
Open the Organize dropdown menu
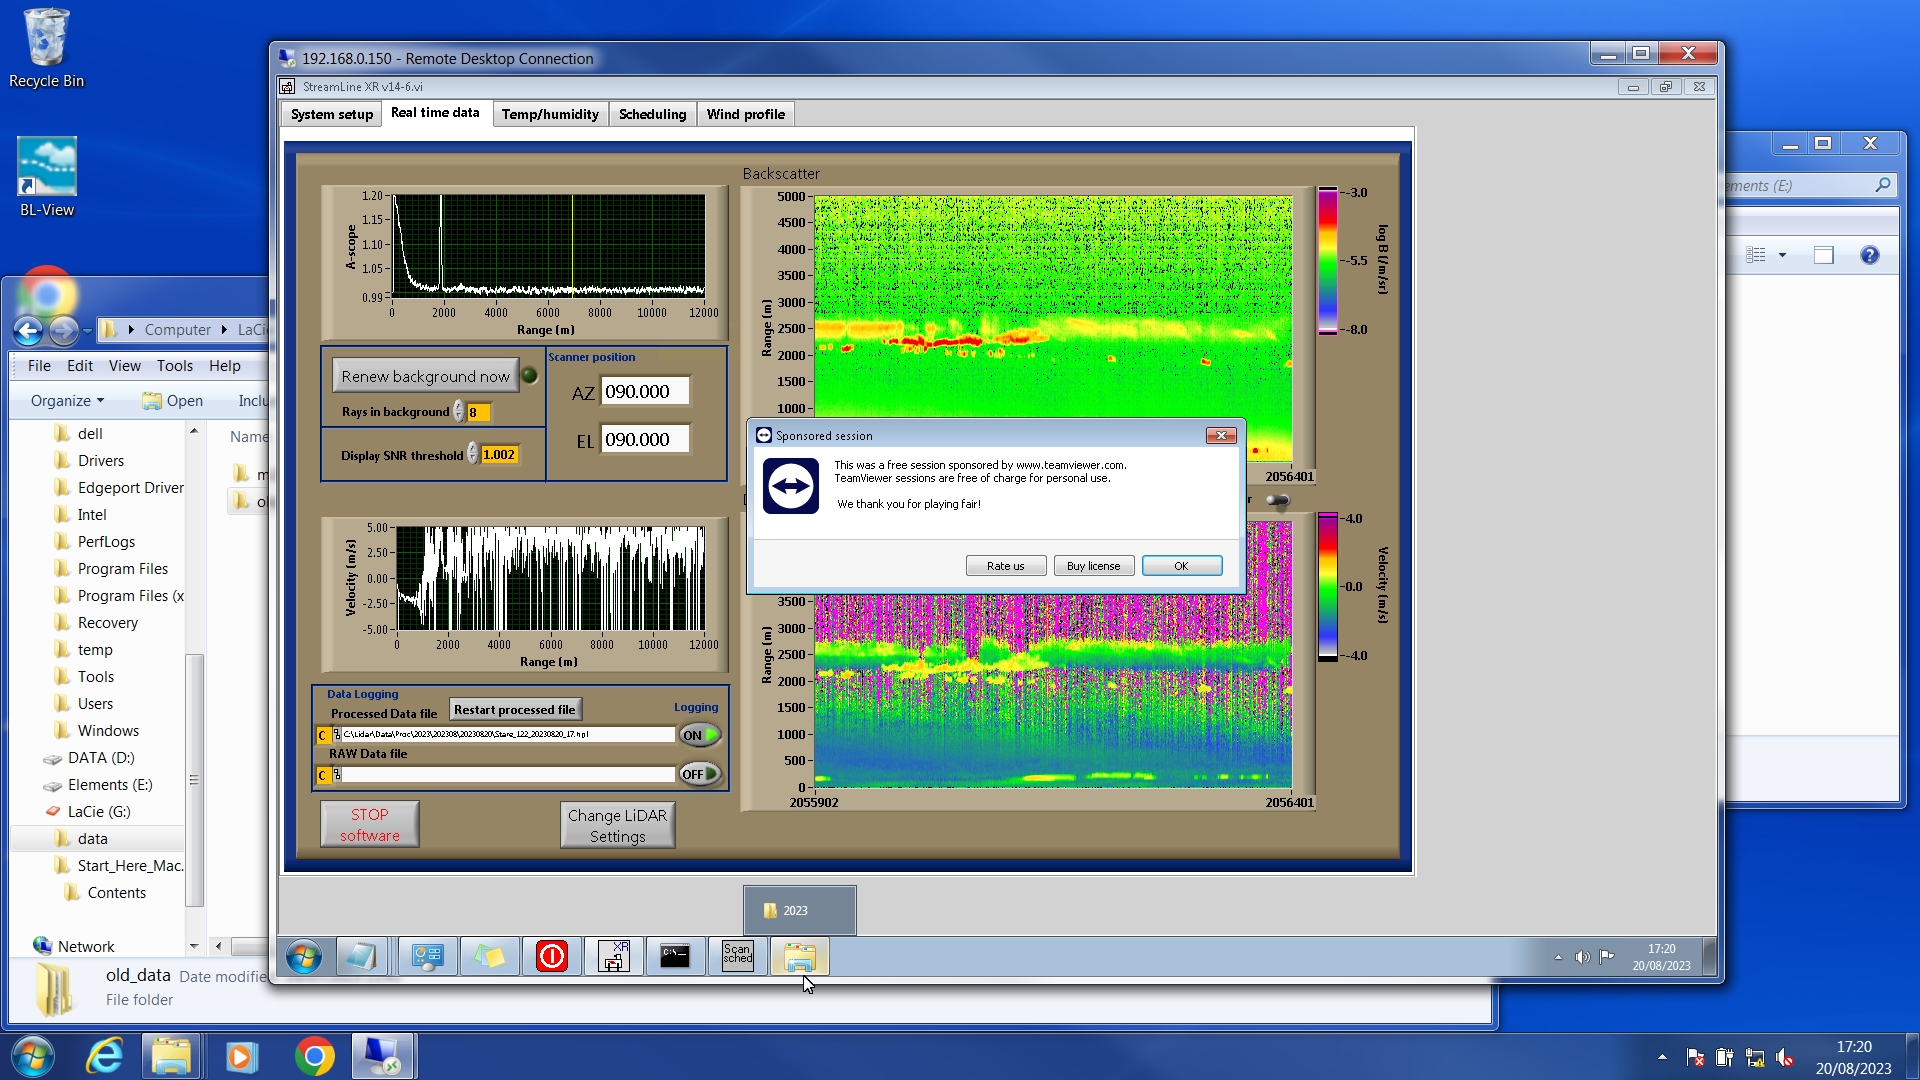tap(67, 400)
